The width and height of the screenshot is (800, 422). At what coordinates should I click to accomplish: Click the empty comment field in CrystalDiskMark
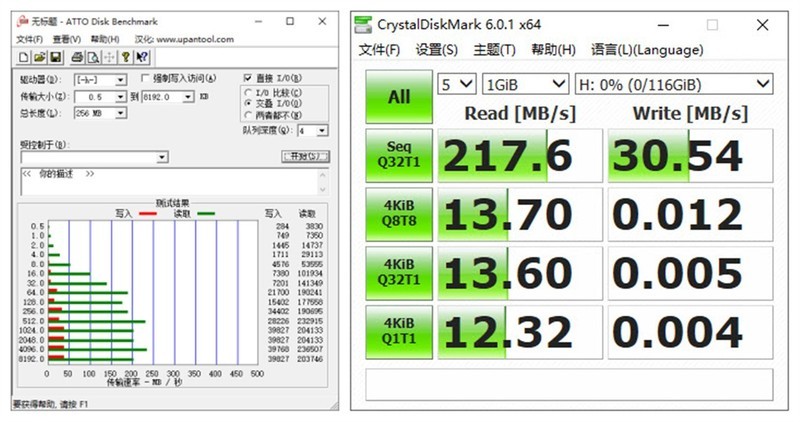coord(569,384)
